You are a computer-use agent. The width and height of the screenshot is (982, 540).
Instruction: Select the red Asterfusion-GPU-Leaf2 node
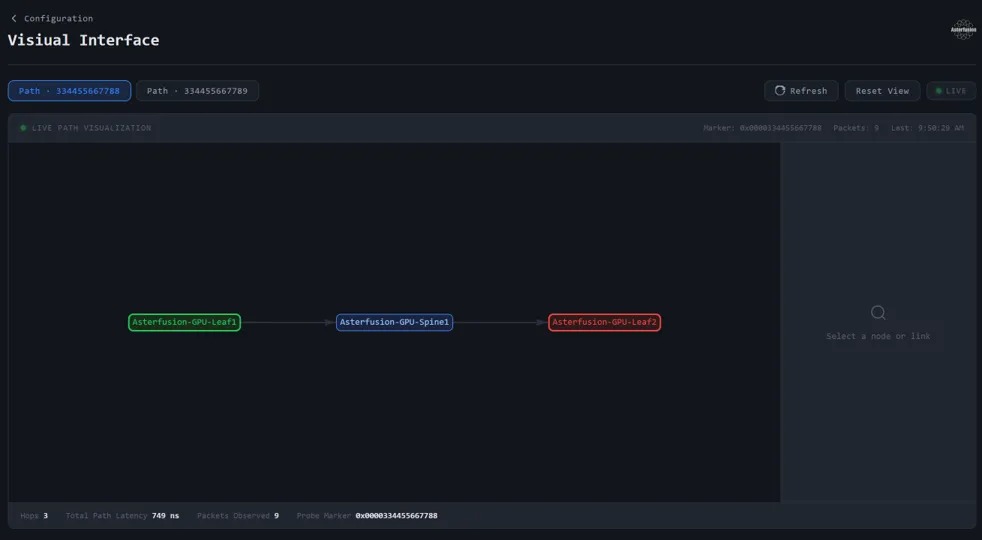[604, 322]
